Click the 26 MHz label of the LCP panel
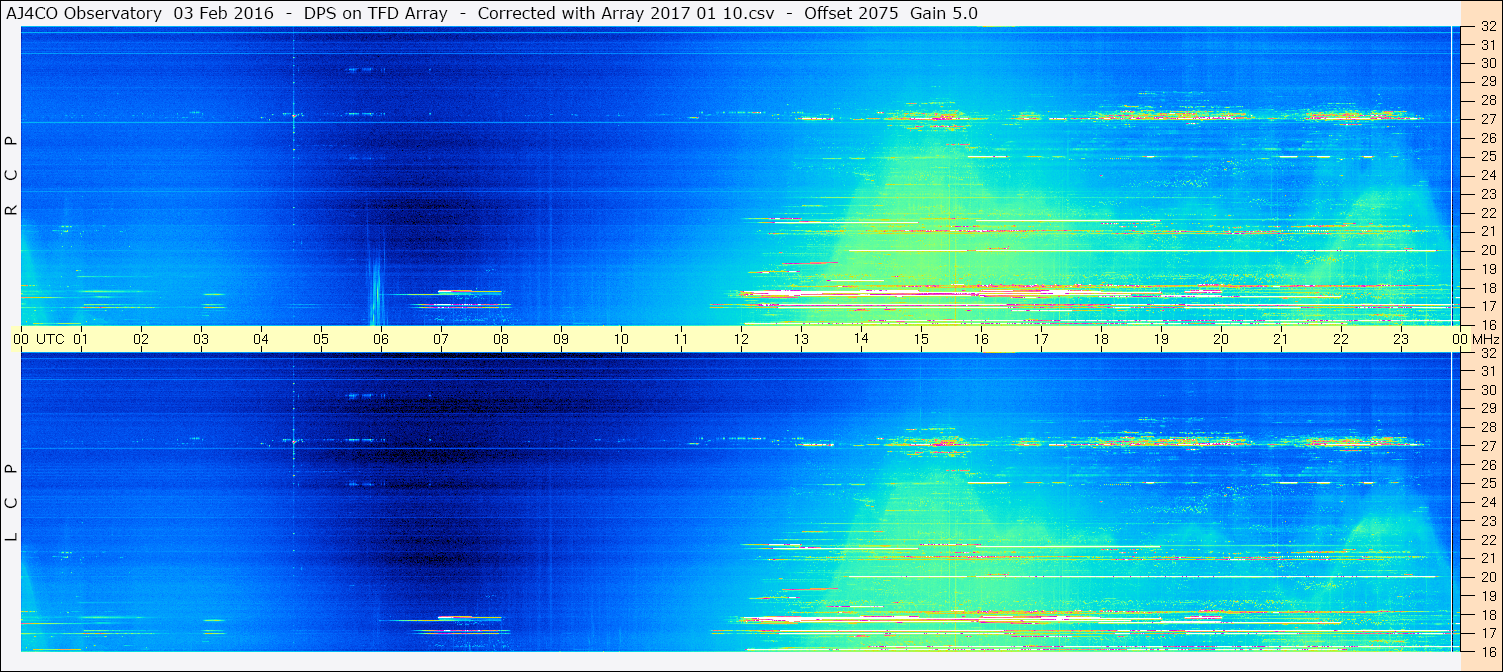The image size is (1503, 672). pyautogui.click(x=1487, y=465)
